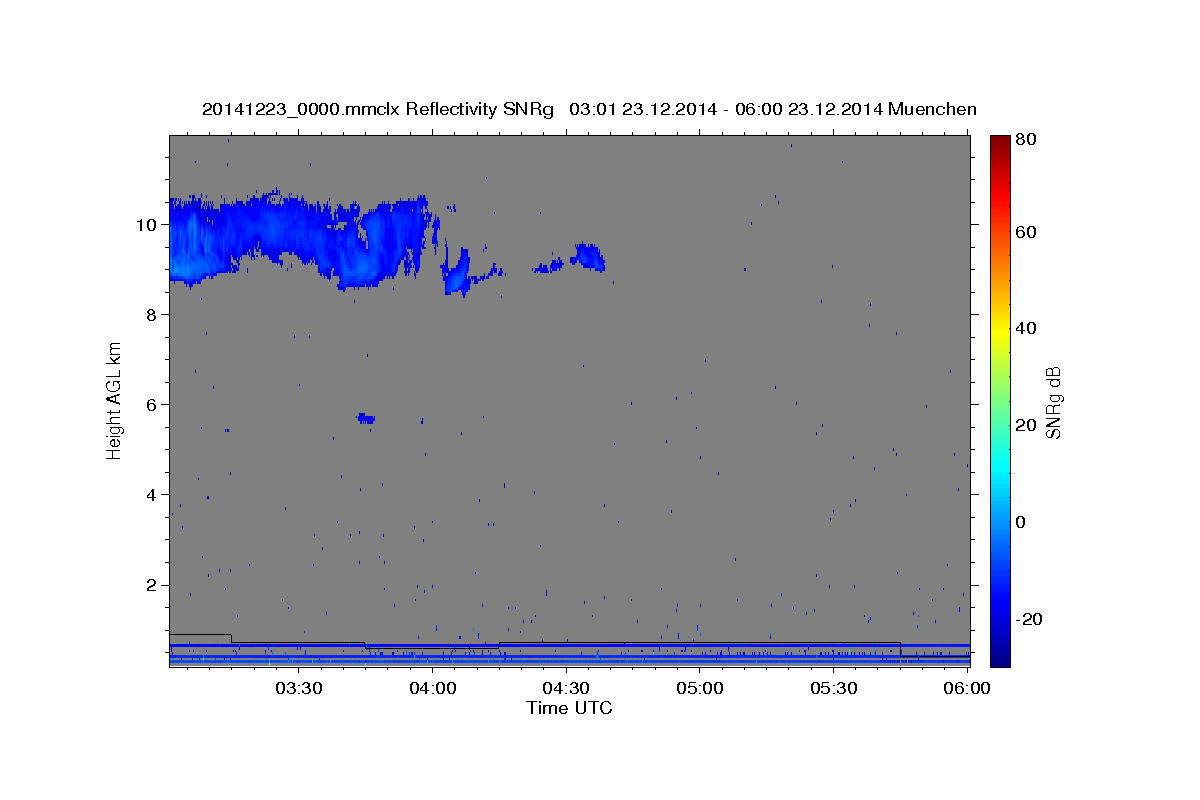Click the isolated cloud patch near 04:35

(588, 256)
